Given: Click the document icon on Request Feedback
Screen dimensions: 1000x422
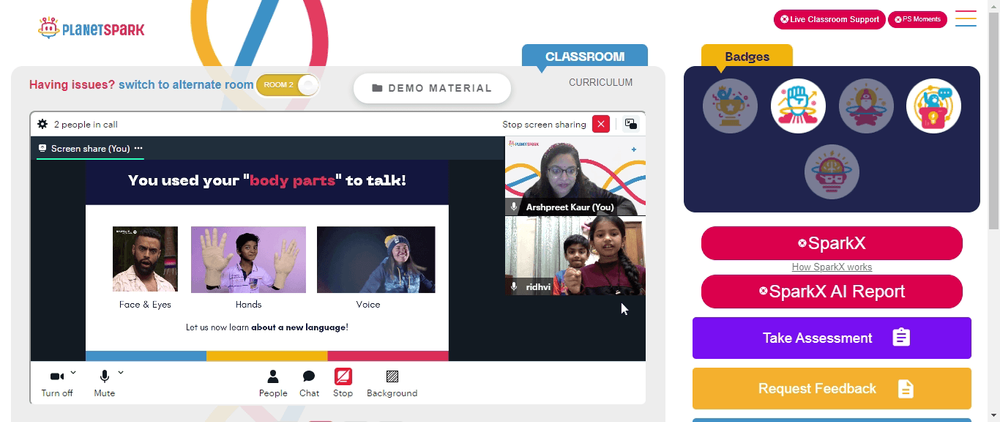Looking at the screenshot, I should (906, 389).
